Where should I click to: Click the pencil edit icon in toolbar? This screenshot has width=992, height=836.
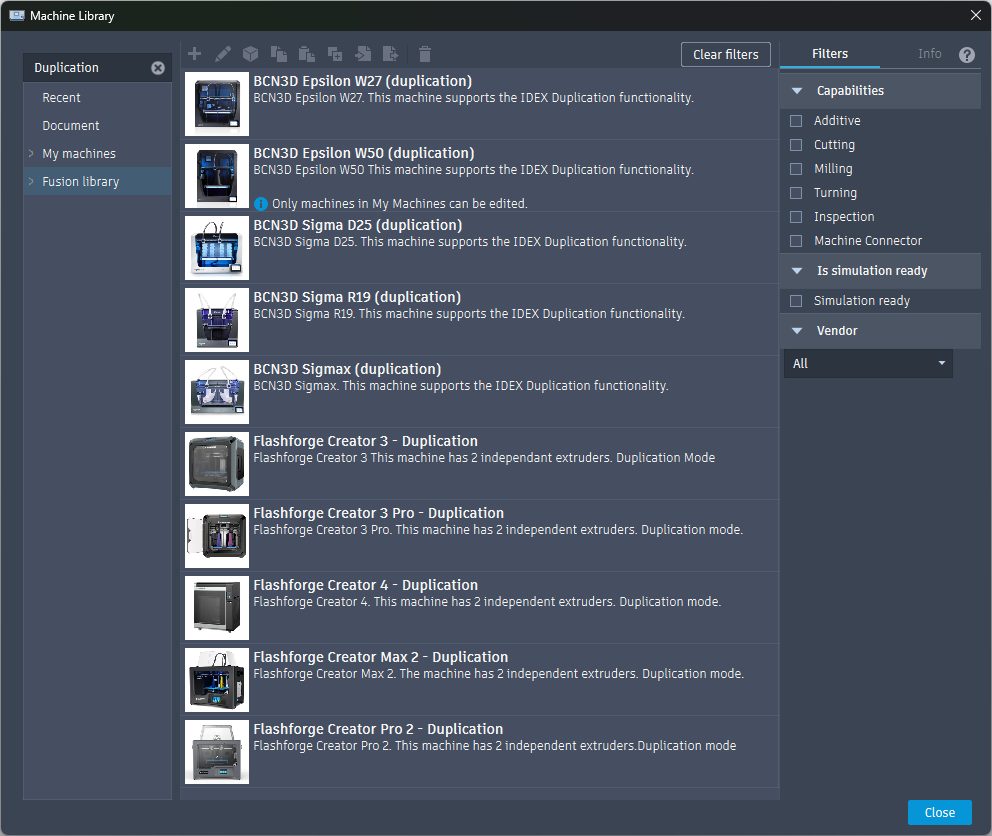click(223, 54)
